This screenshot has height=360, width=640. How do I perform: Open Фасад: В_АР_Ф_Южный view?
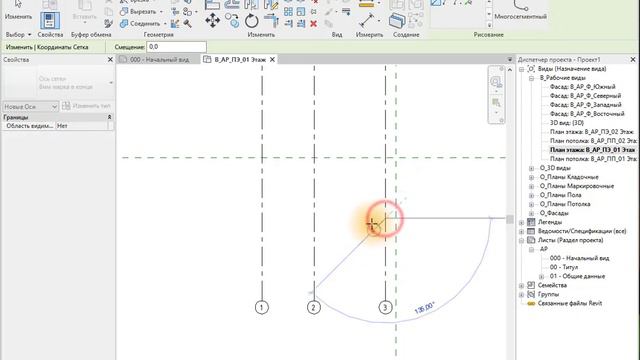click(582, 87)
